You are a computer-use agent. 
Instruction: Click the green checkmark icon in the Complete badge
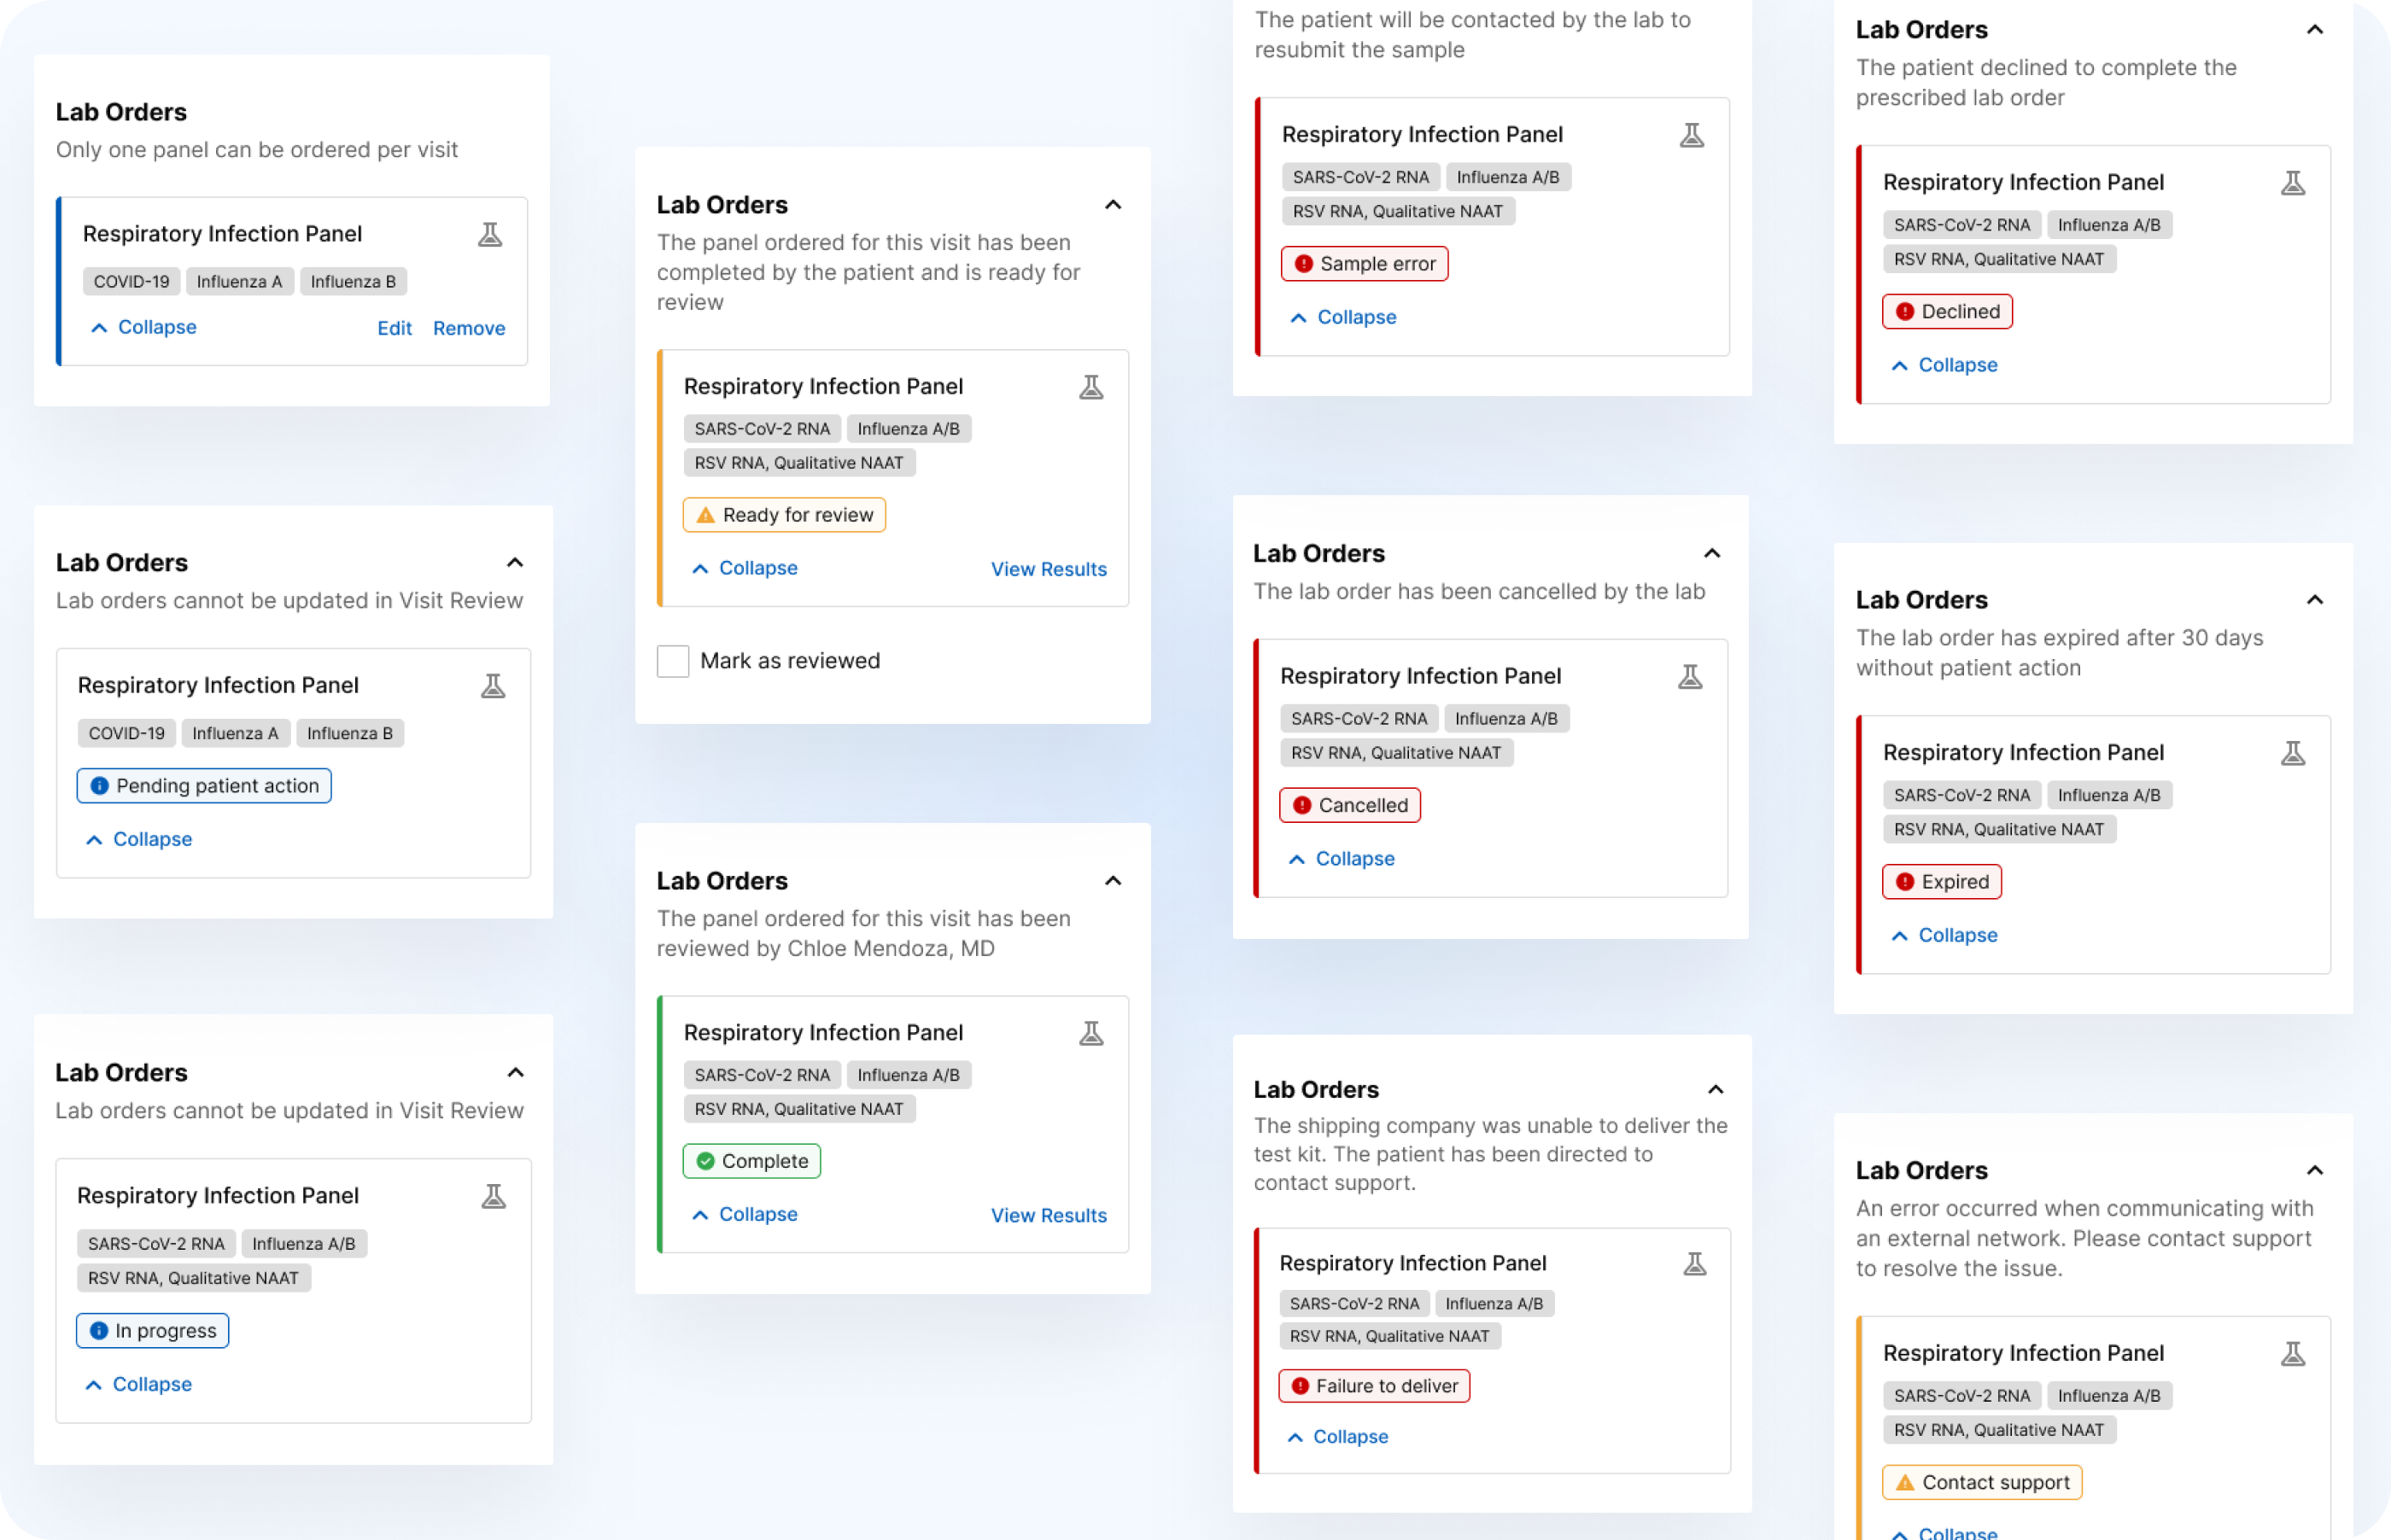(x=705, y=1161)
